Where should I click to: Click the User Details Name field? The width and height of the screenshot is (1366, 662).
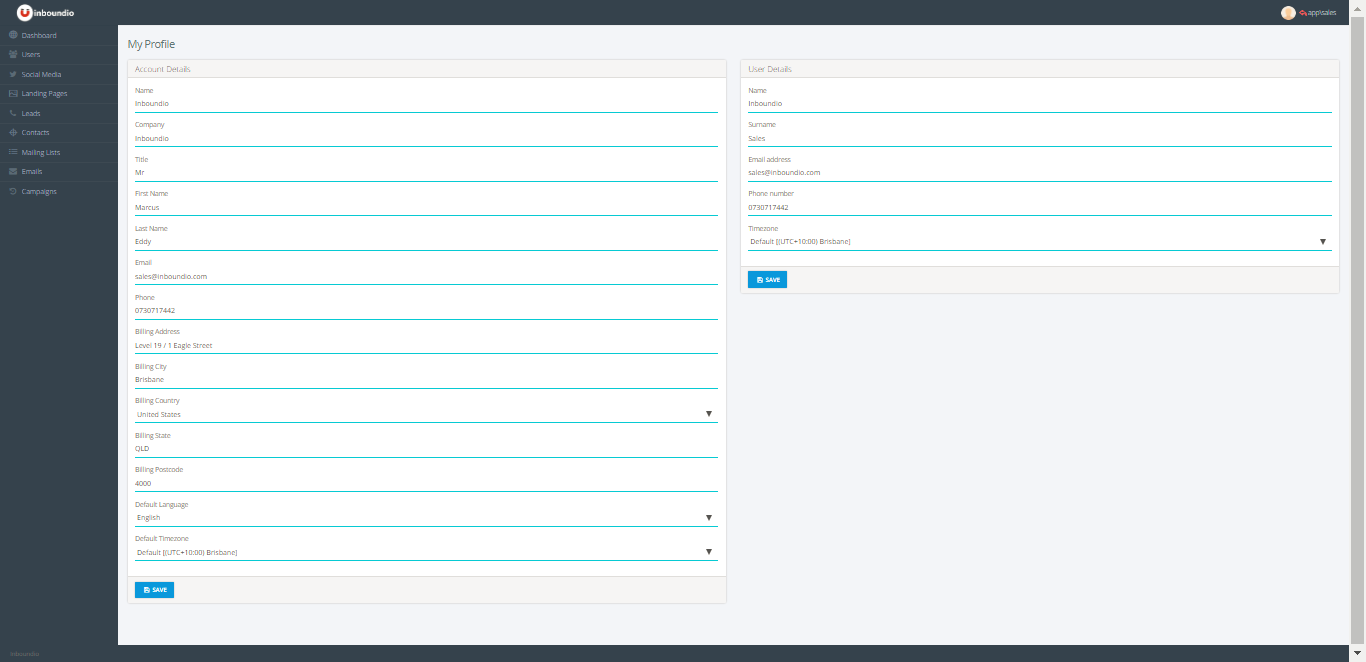pyautogui.click(x=1040, y=104)
